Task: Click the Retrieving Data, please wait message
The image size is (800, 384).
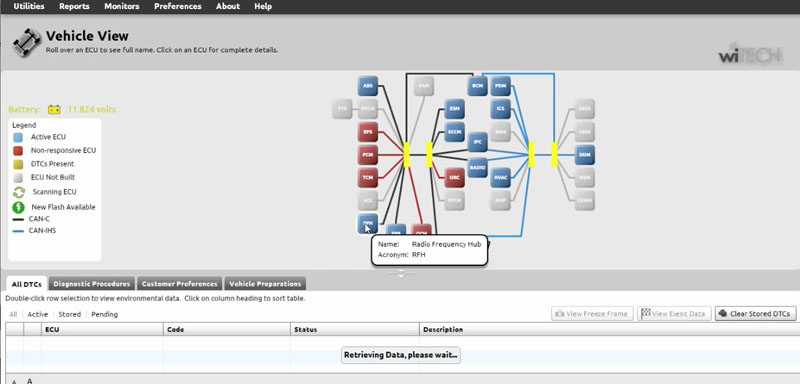Action: pyautogui.click(x=401, y=355)
